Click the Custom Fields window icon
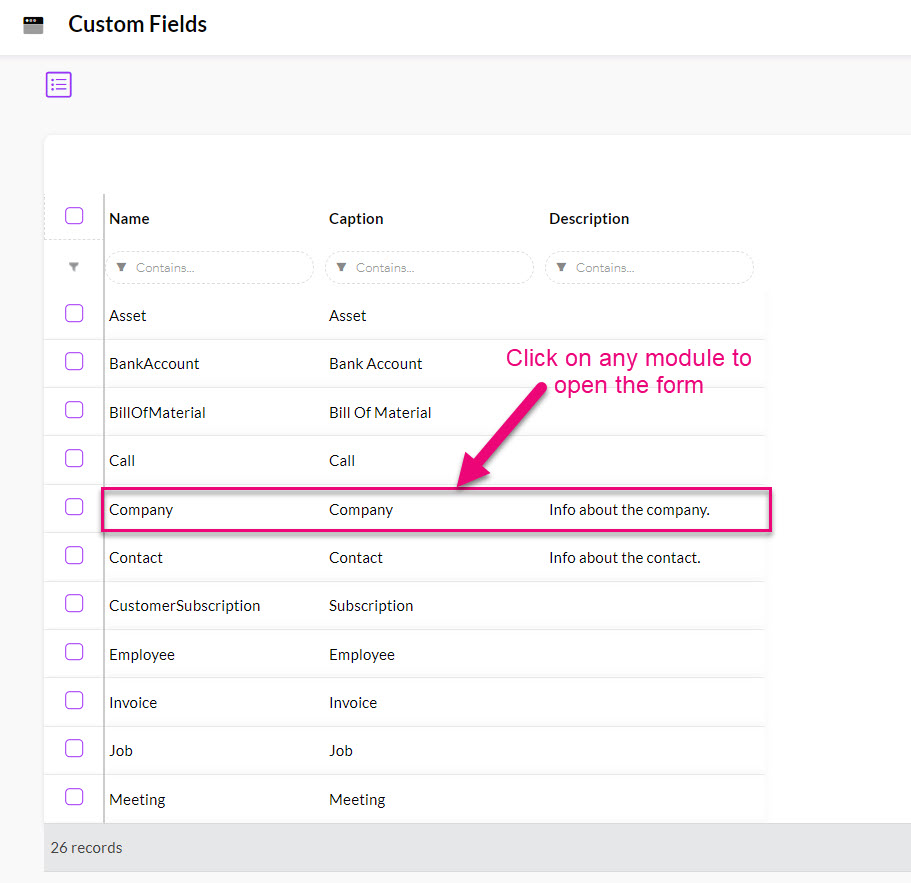Screen dimensions: 911x883 [x=33, y=26]
